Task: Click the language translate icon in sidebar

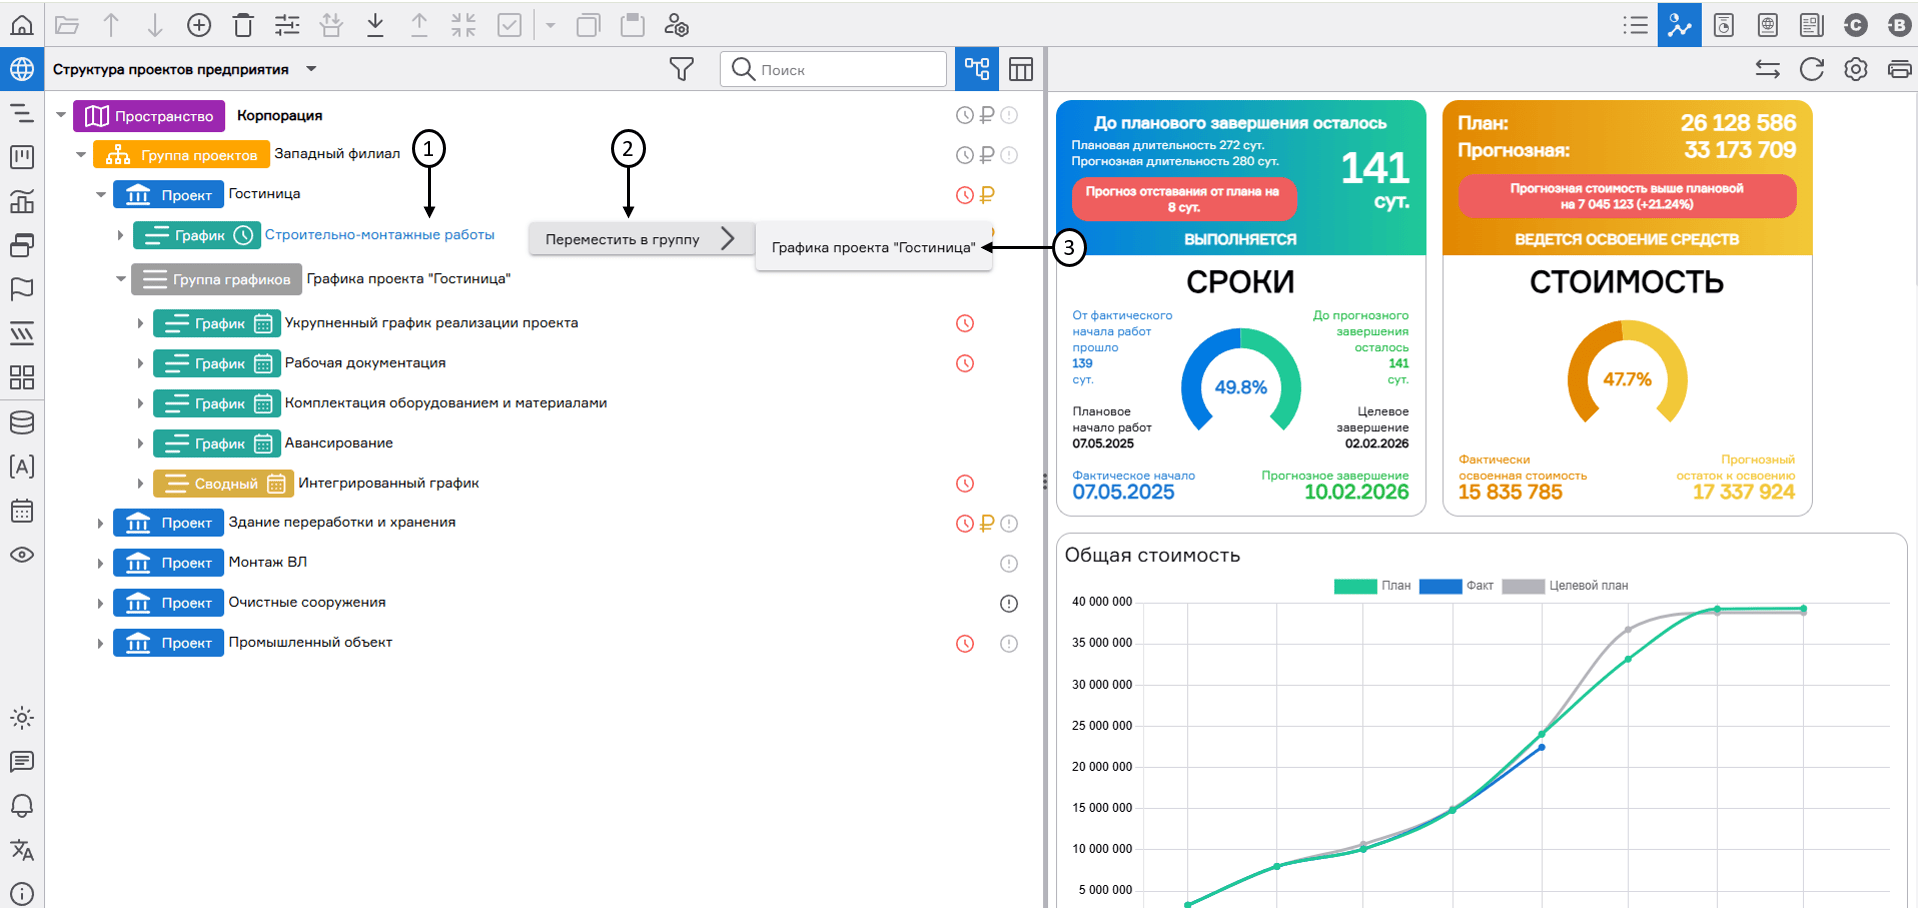Action: [21, 850]
